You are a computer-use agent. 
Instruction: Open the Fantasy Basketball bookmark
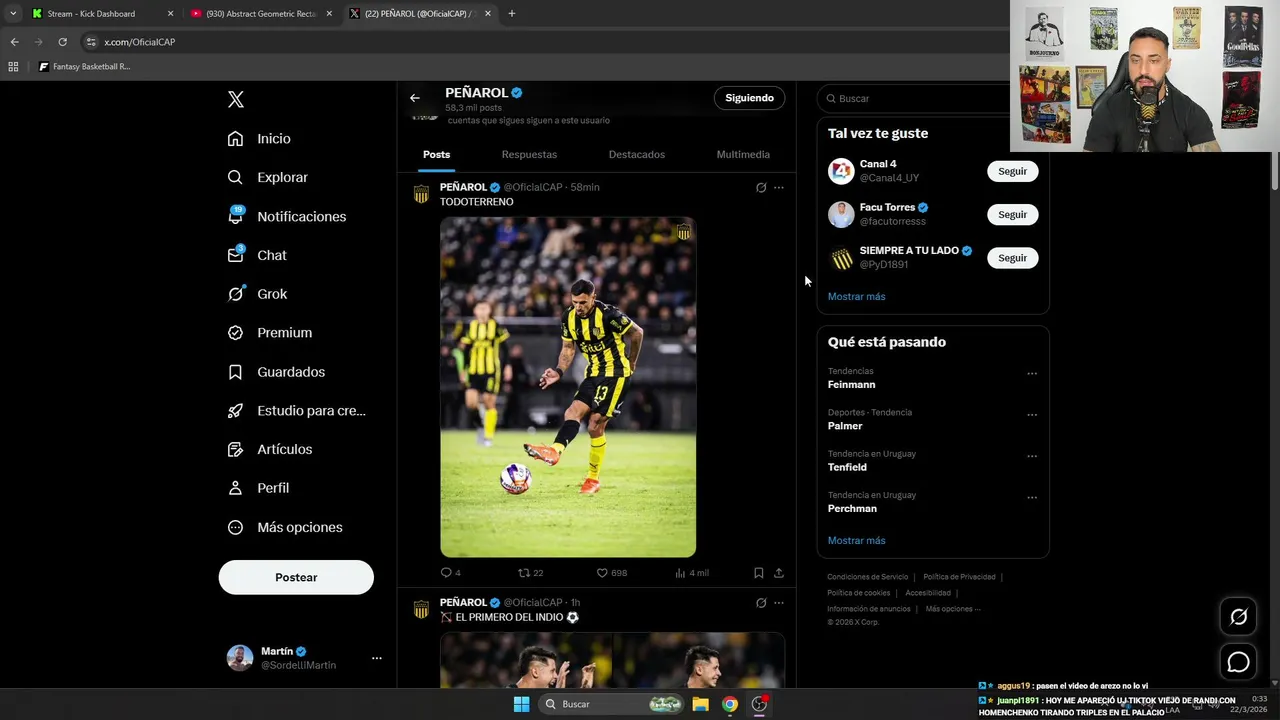(85, 67)
